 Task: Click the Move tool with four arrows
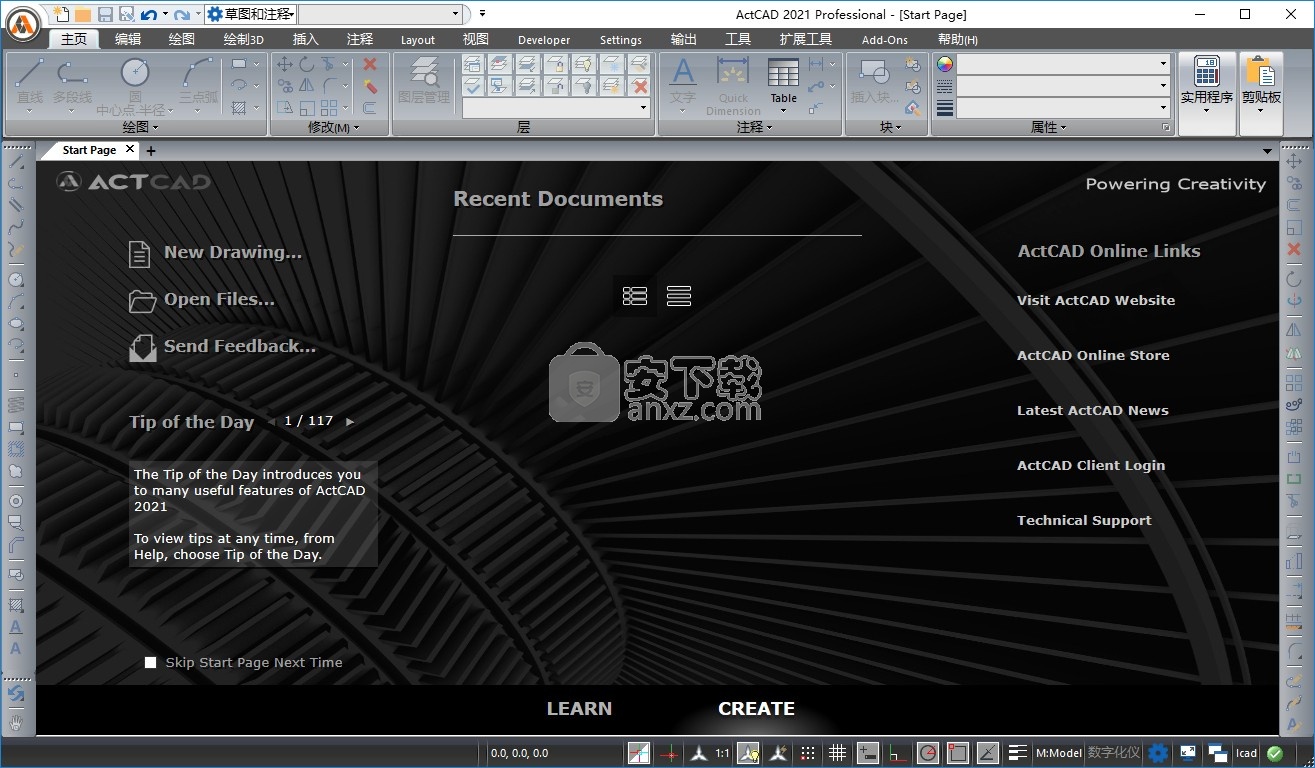(x=285, y=64)
